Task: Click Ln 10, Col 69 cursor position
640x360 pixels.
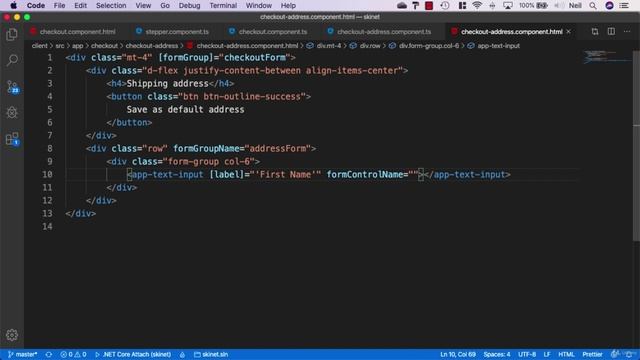Action: (458, 354)
